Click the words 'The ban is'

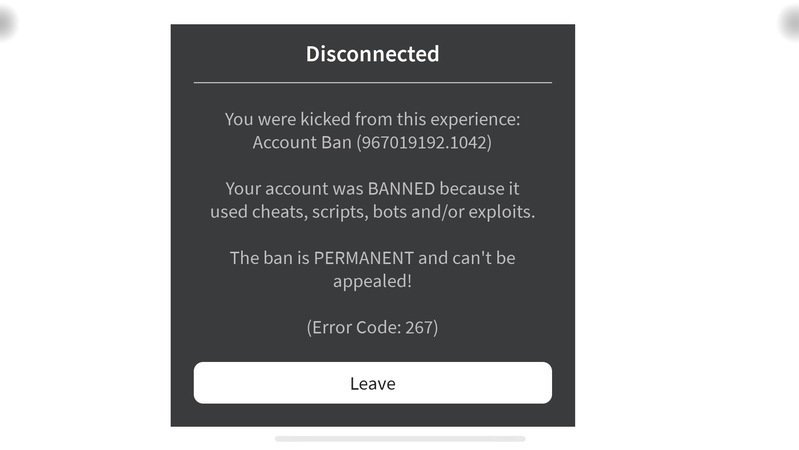pyautogui.click(x=270, y=257)
